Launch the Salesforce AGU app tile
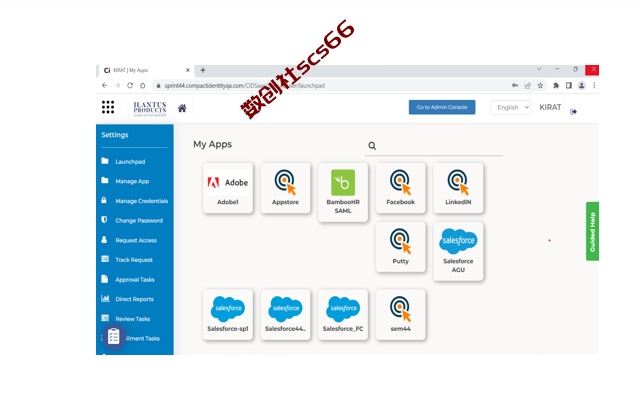Image resolution: width=640 pixels, height=400 pixels. coord(458,251)
